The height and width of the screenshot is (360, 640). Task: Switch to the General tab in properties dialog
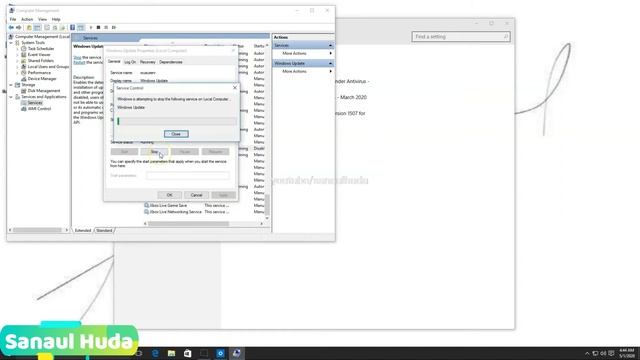(x=114, y=62)
